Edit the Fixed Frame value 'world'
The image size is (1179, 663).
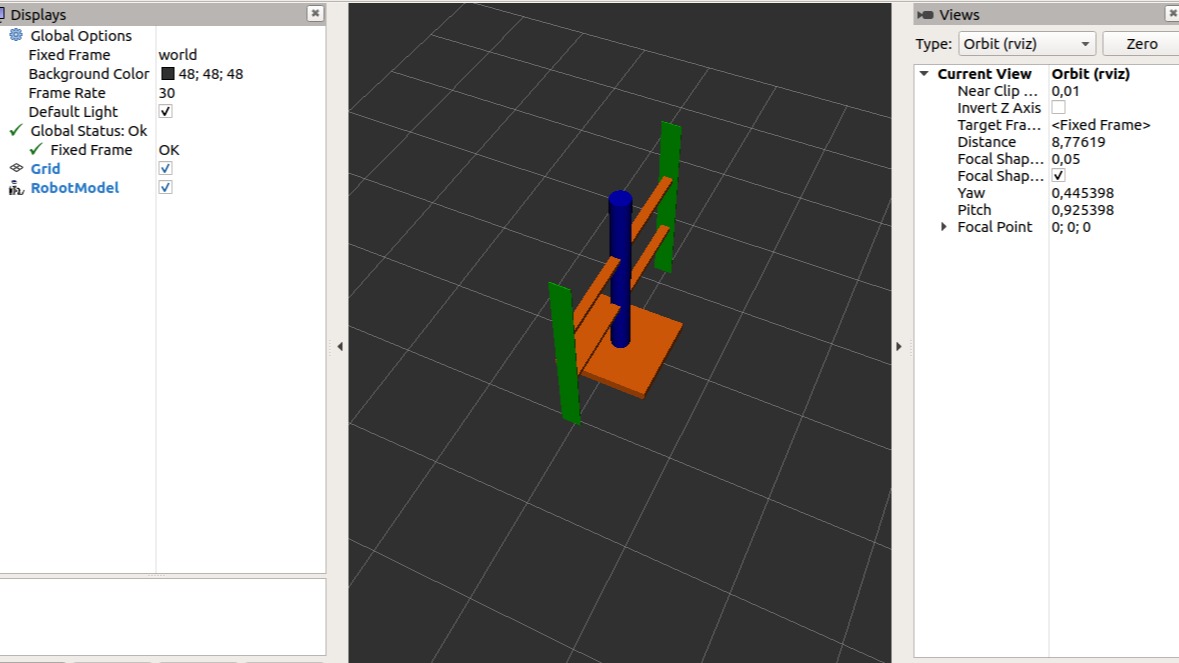click(x=177, y=55)
